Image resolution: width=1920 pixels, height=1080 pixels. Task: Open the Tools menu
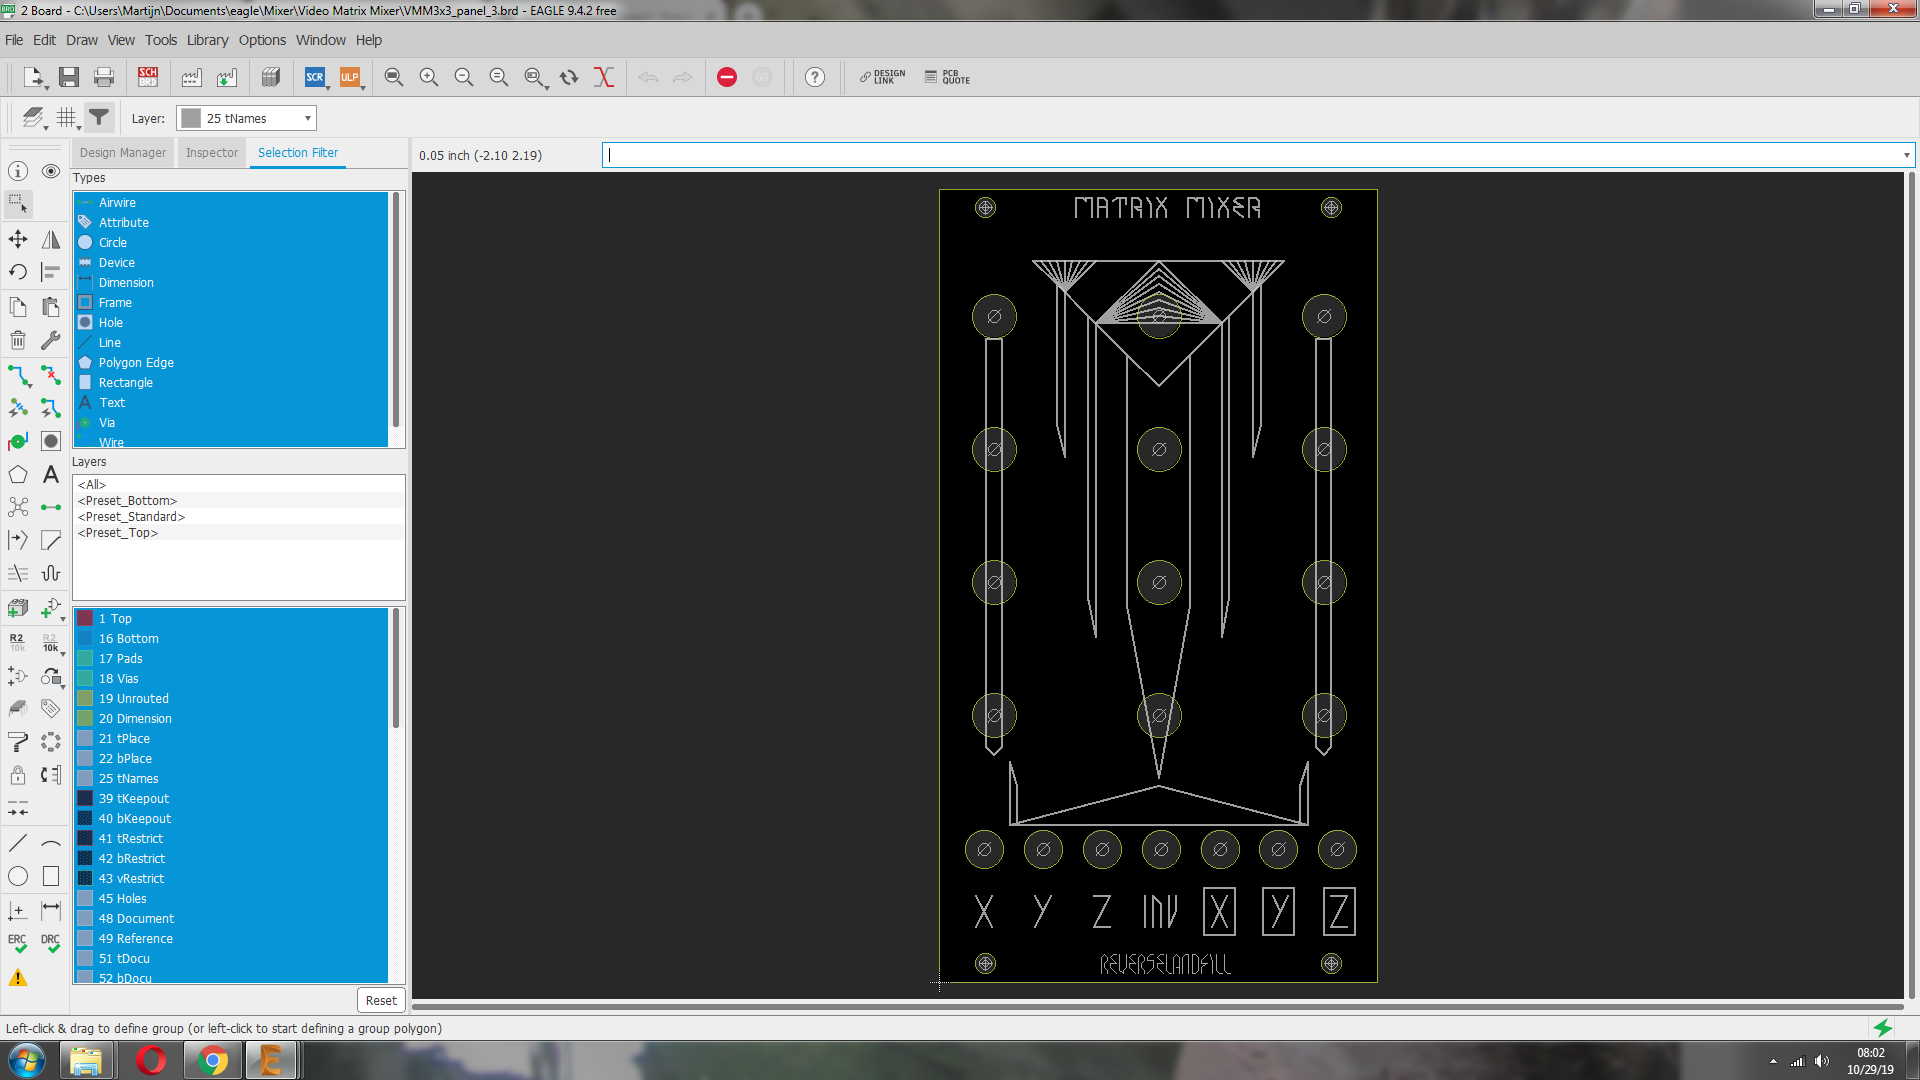pyautogui.click(x=160, y=40)
